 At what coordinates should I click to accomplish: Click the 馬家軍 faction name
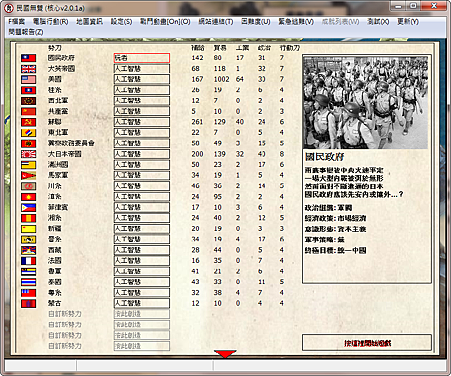[58, 175]
